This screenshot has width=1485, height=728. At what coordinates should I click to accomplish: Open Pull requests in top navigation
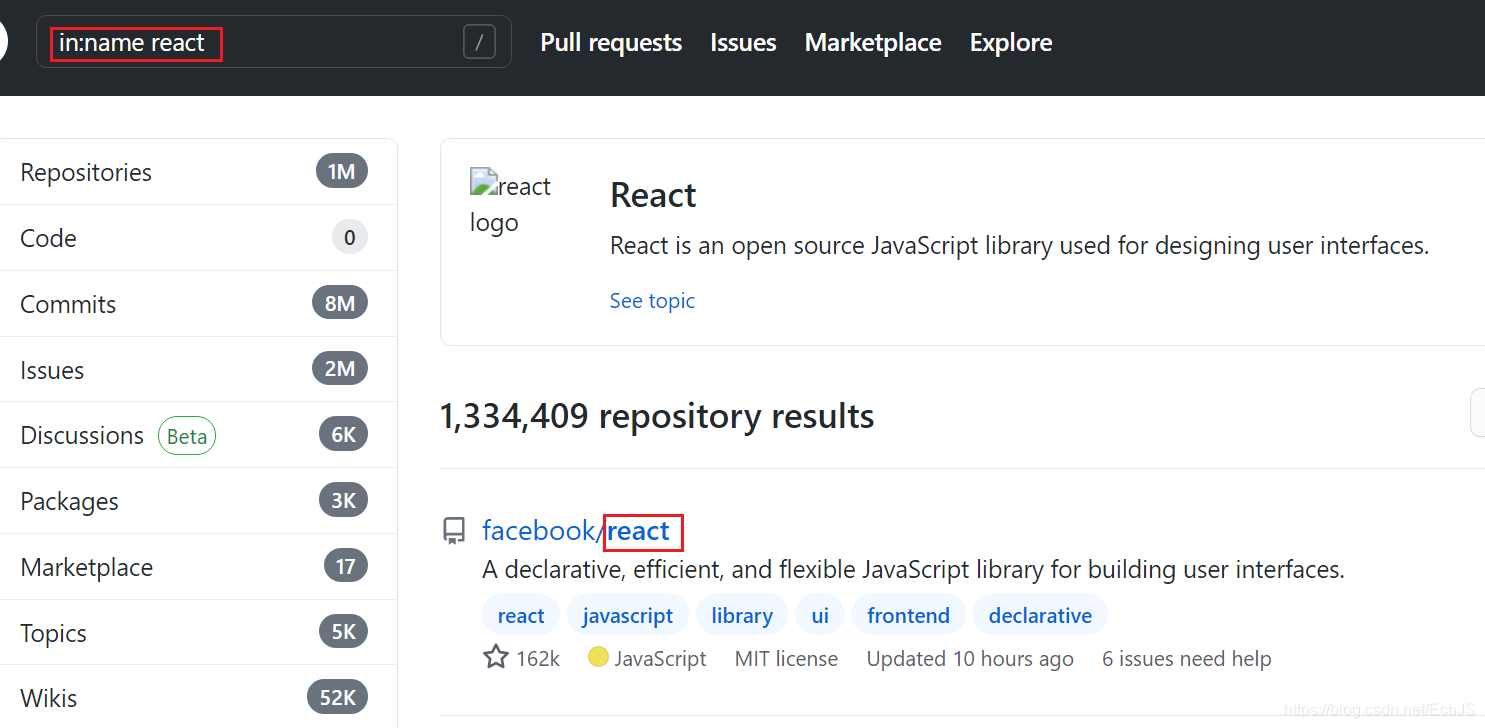pos(611,42)
